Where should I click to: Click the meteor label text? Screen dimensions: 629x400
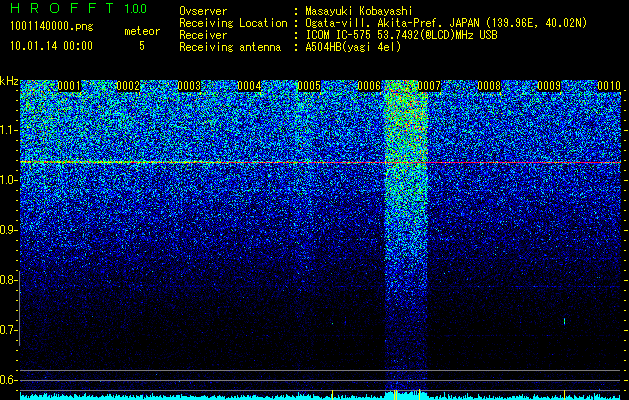(x=142, y=31)
